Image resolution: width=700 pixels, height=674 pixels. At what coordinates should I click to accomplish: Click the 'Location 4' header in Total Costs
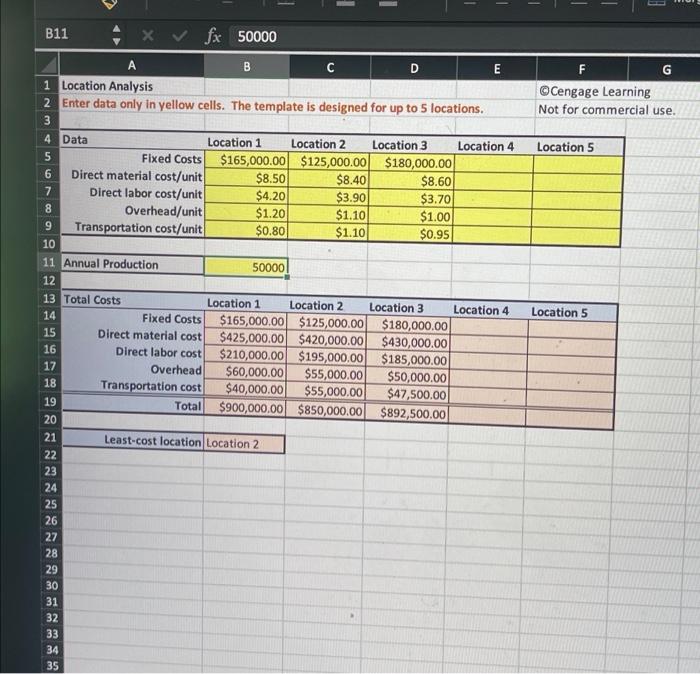(x=481, y=310)
